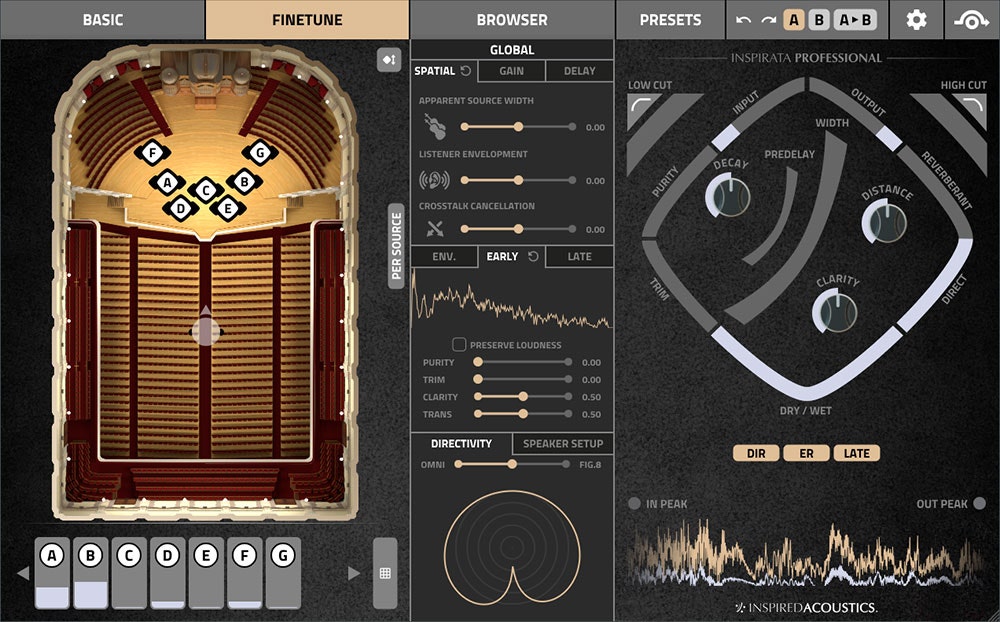Image resolution: width=1000 pixels, height=622 pixels.
Task: Switch to the DELAY tab
Action: [579, 71]
